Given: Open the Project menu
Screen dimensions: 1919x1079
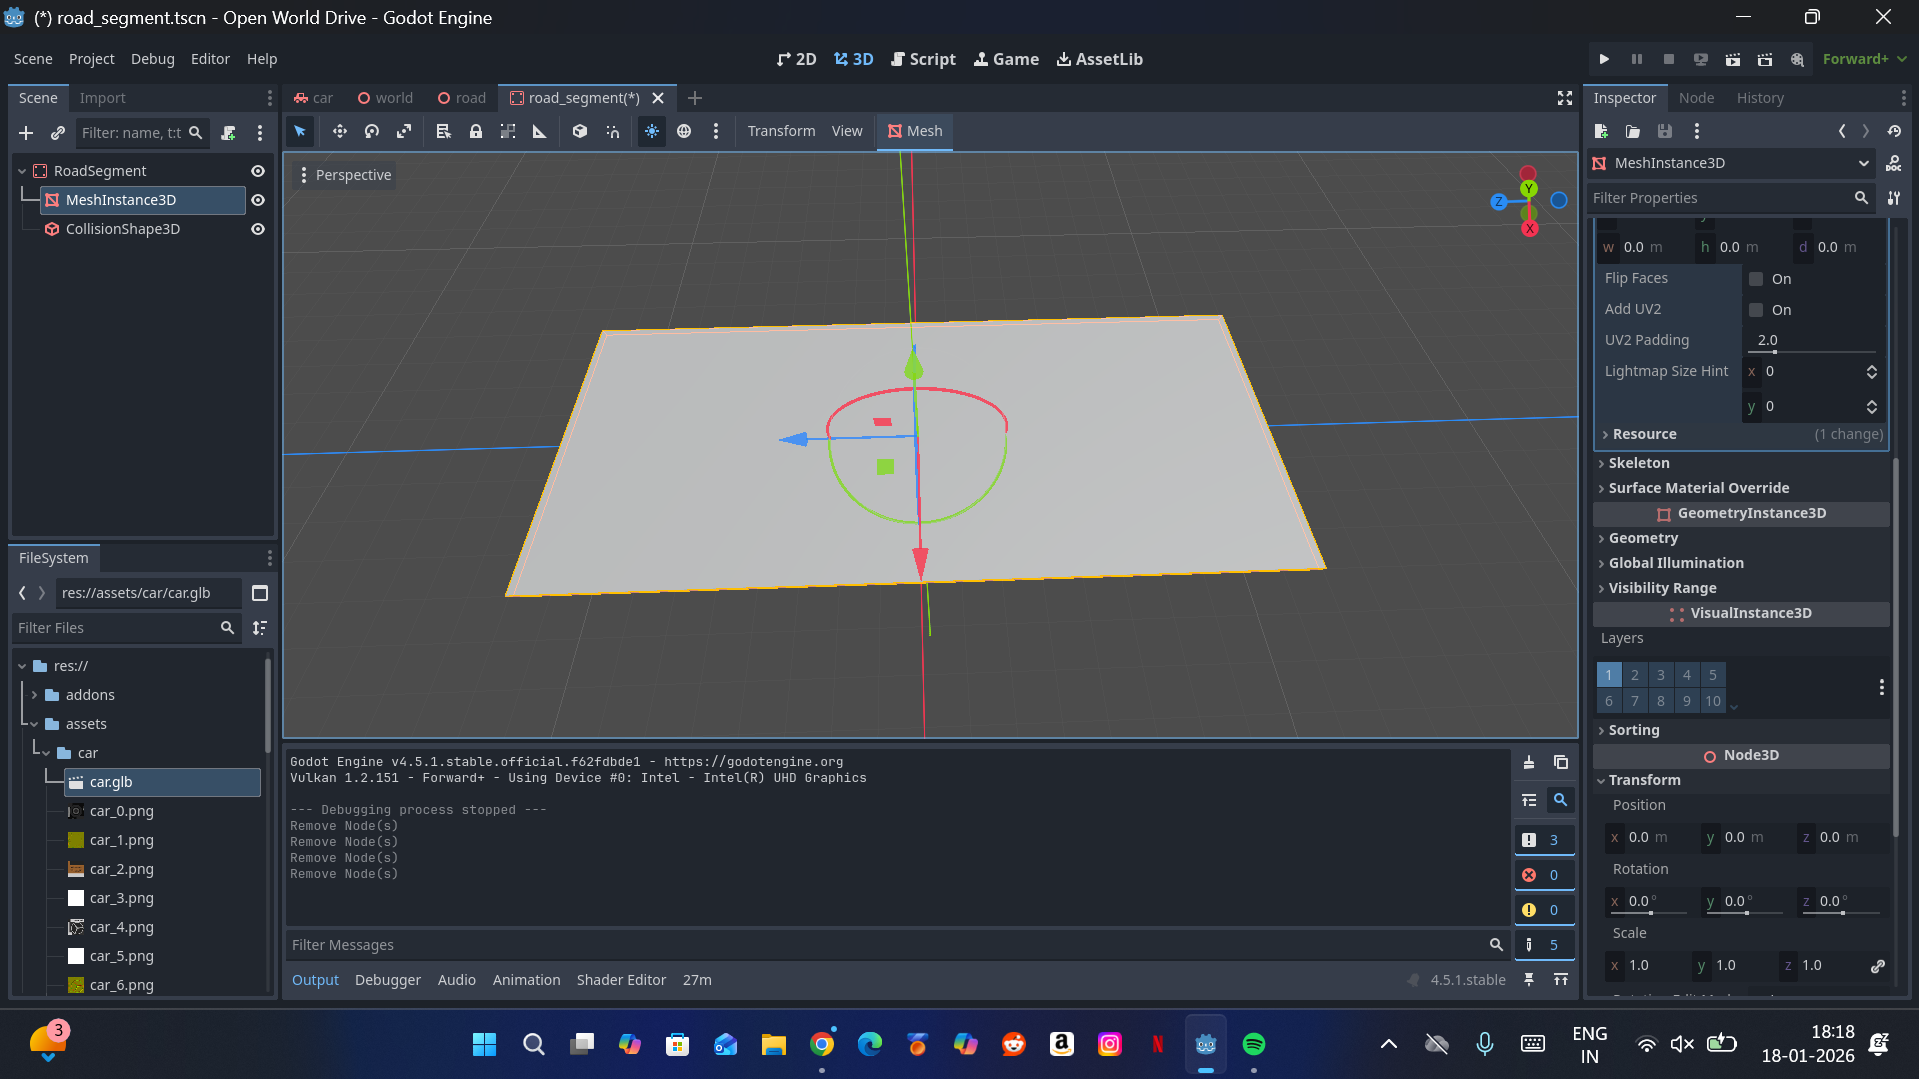Looking at the screenshot, I should [91, 59].
